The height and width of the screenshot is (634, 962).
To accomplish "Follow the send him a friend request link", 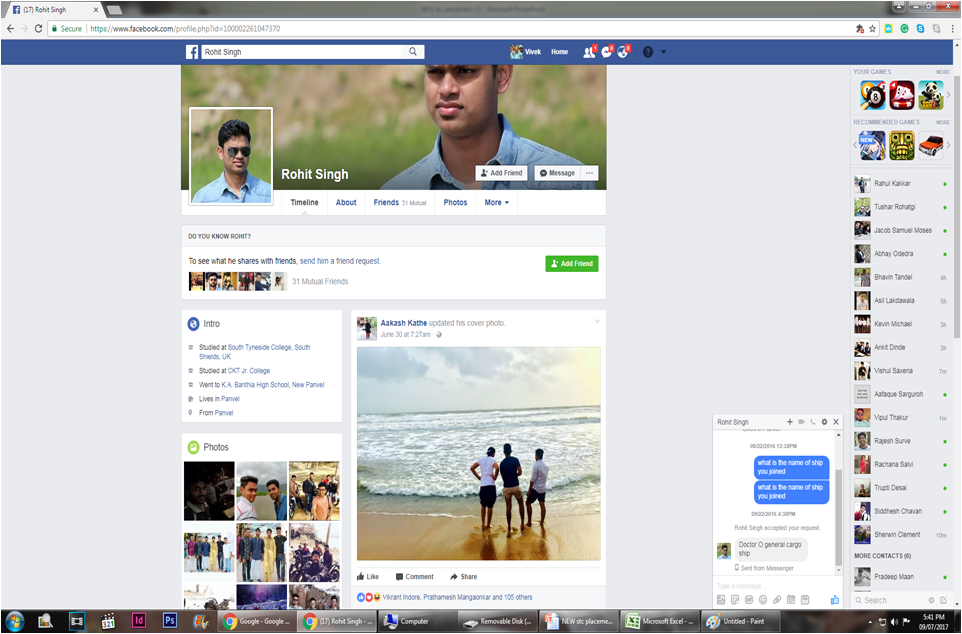I will [340, 261].
